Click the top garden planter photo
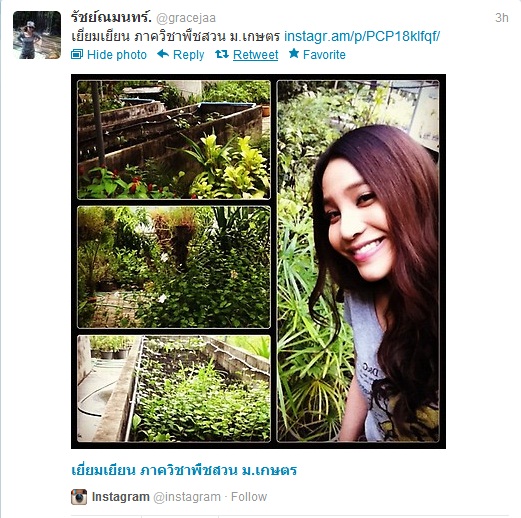The width and height of the screenshot is (521, 518). [174, 140]
